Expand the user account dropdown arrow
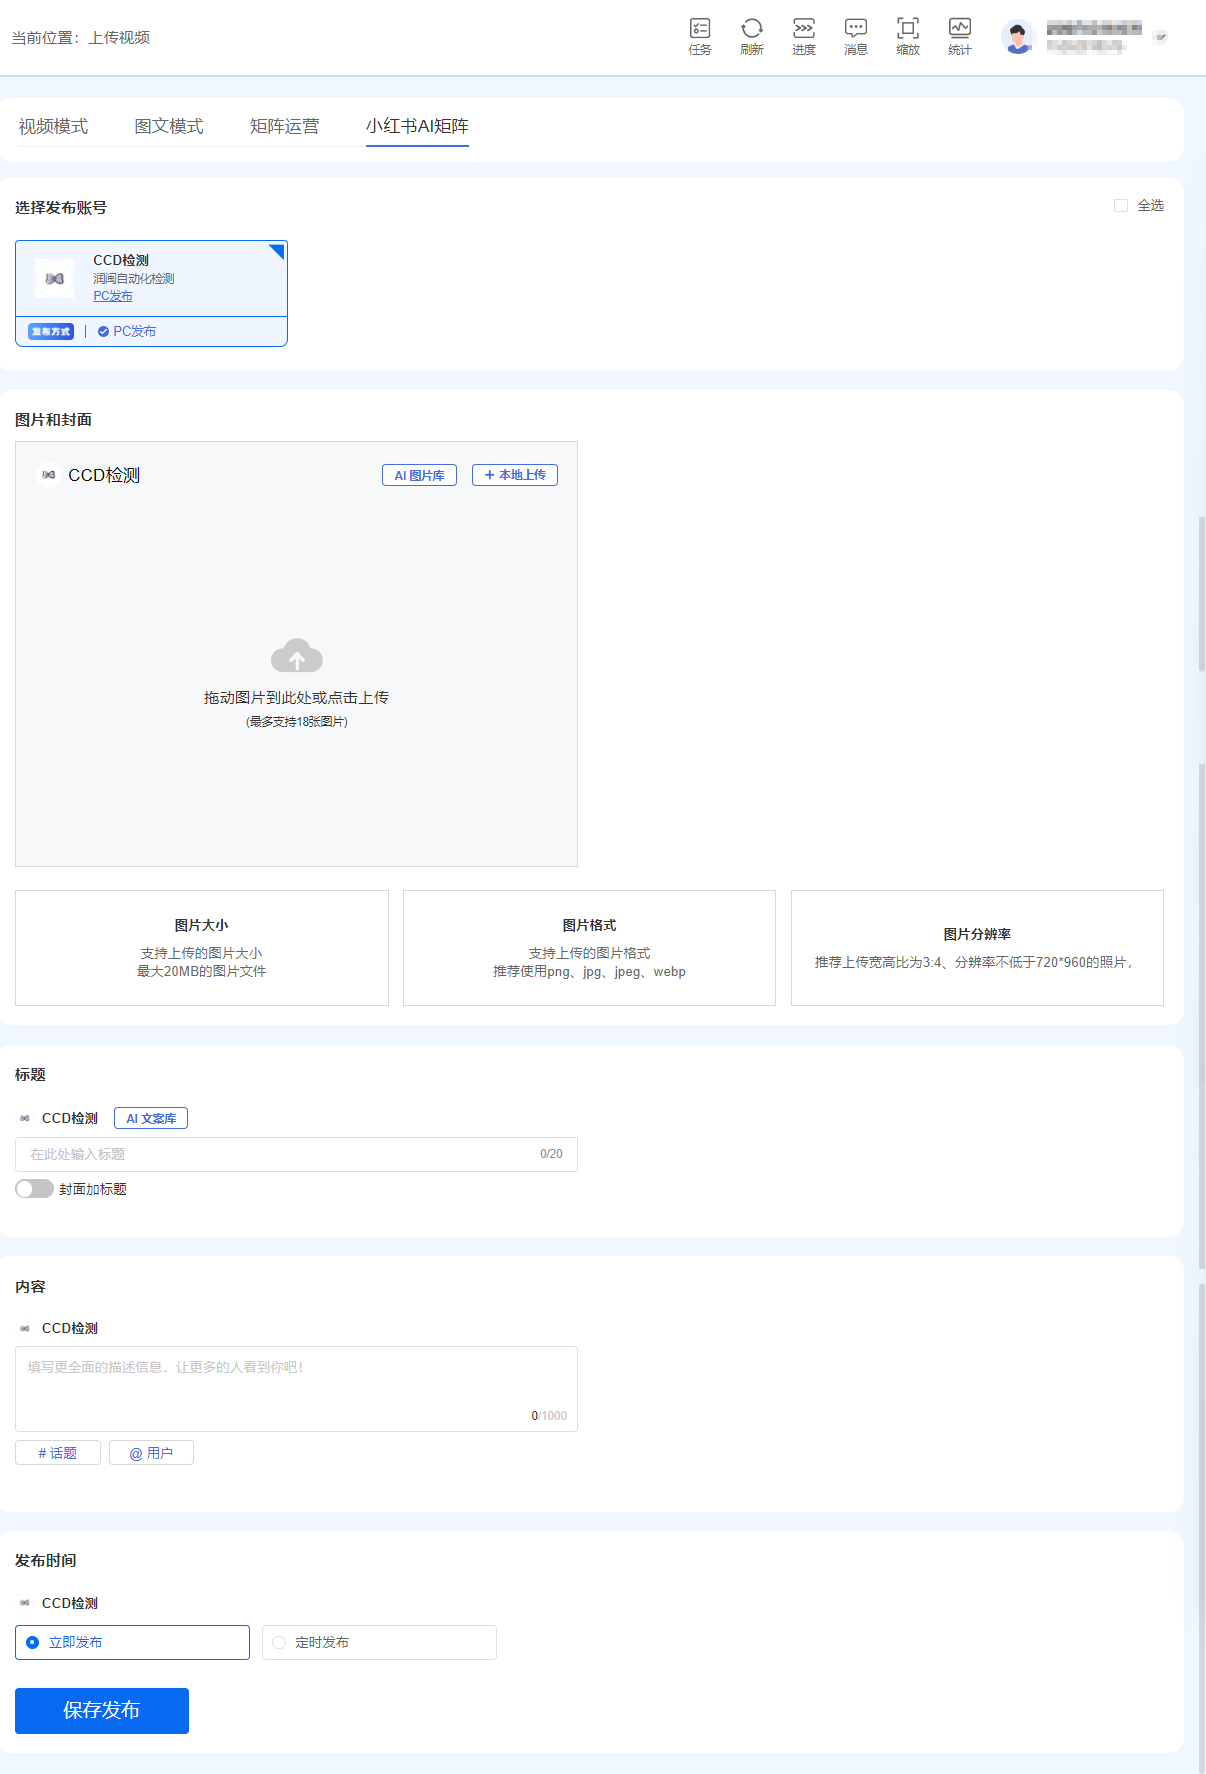Viewport: 1206px width, 1774px height. [x=1160, y=37]
